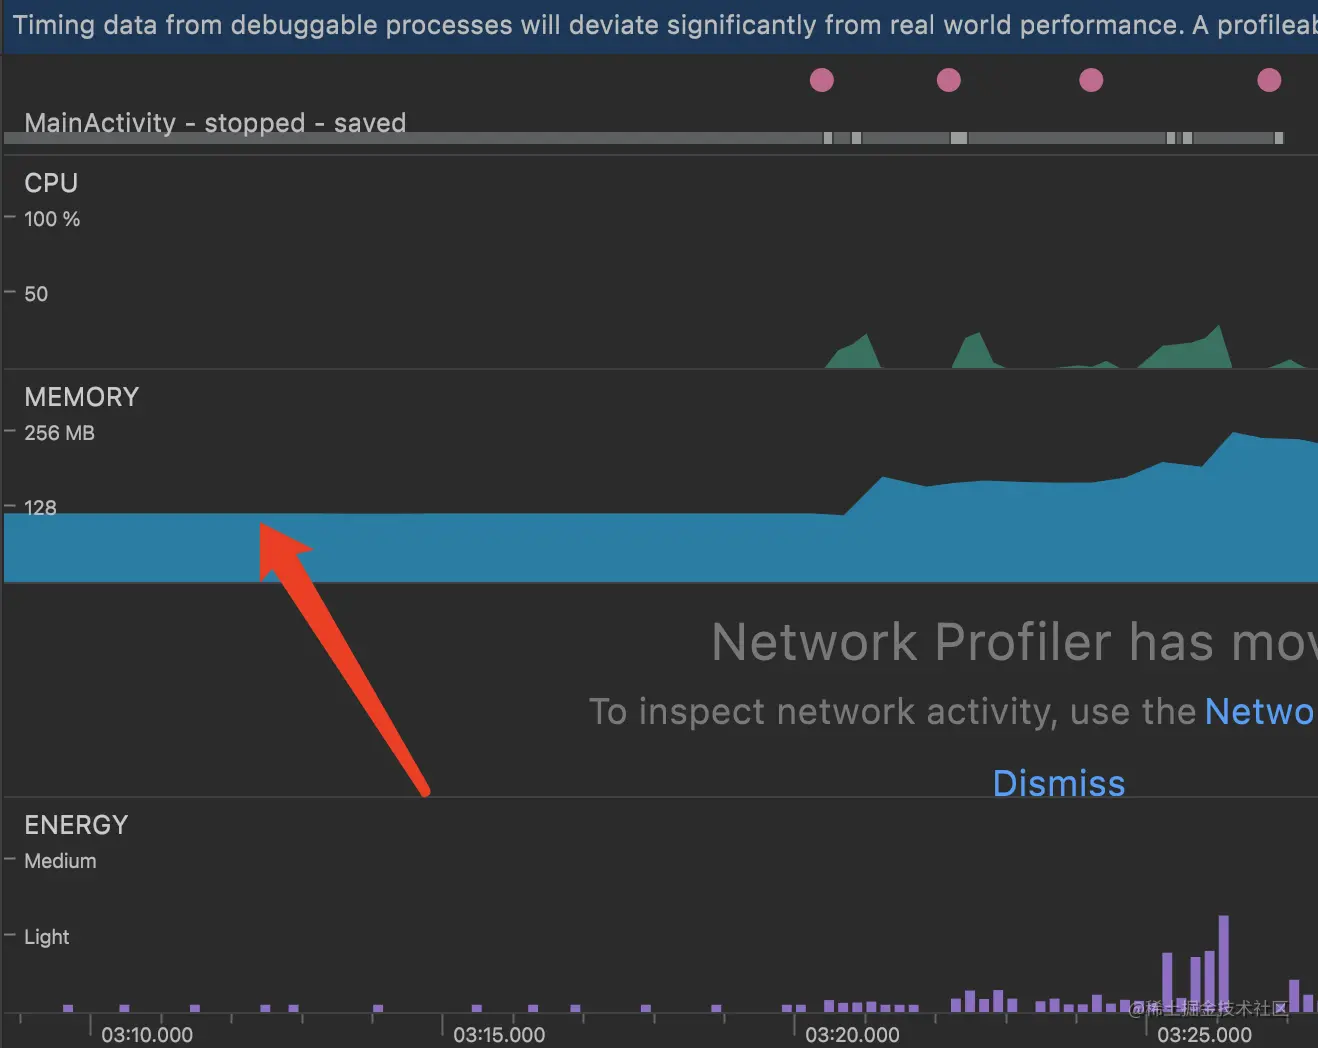Click the "Light" energy axis label
Viewport: 1318px width, 1048px height.
pos(47,937)
